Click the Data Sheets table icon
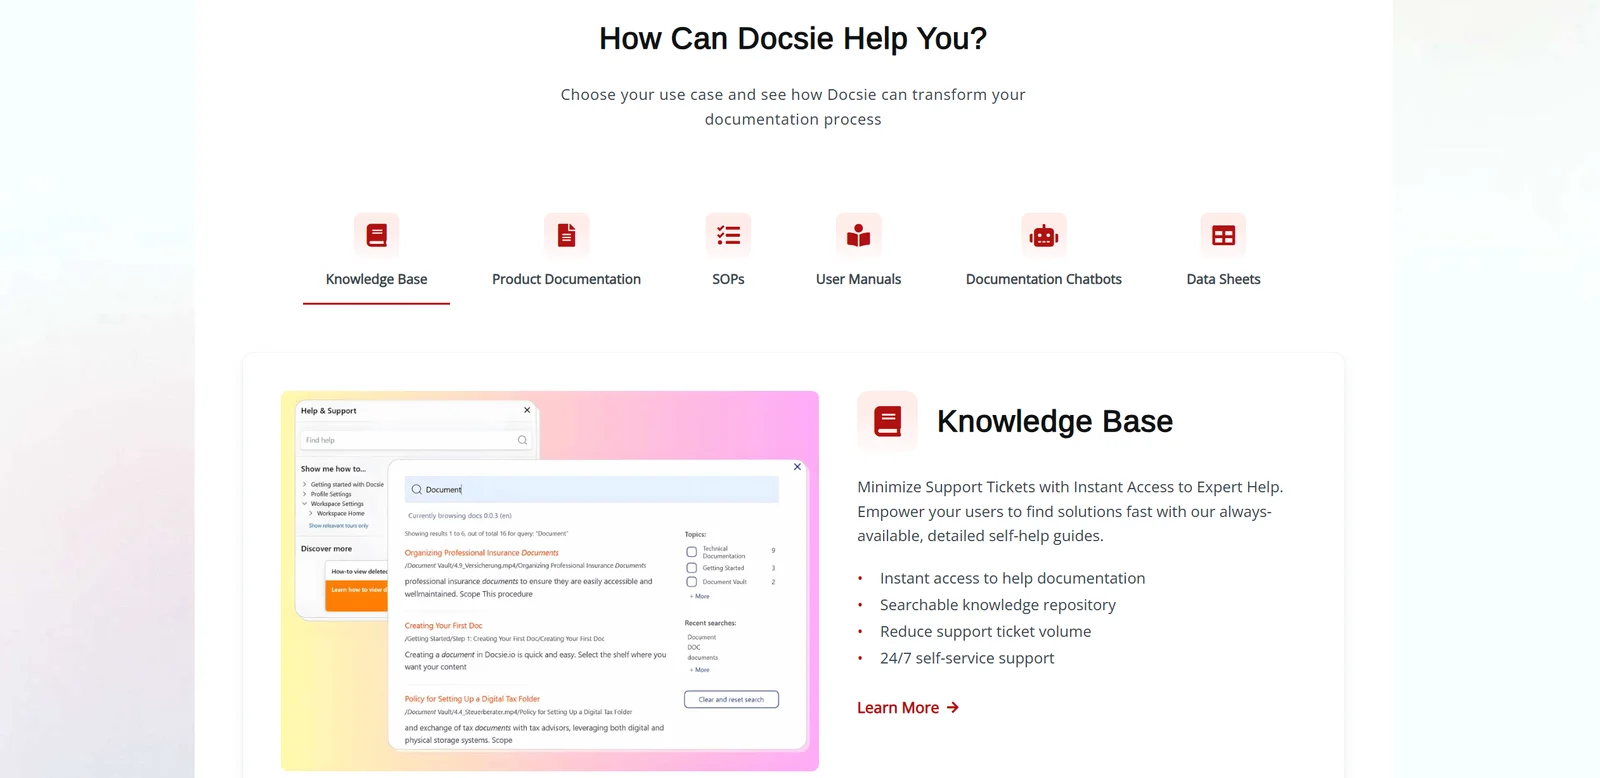The width and height of the screenshot is (1600, 778). tap(1223, 235)
